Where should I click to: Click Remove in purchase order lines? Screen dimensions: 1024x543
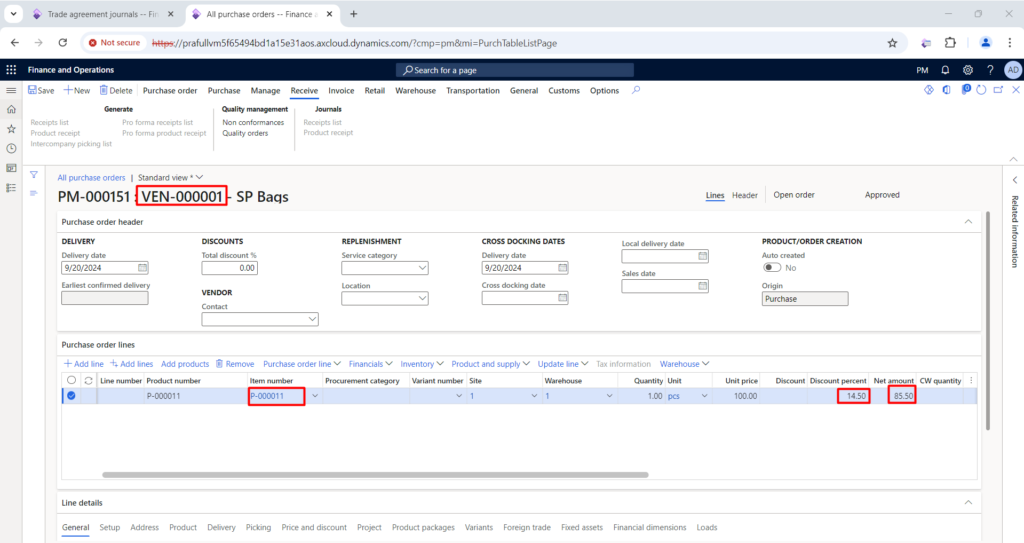click(235, 364)
